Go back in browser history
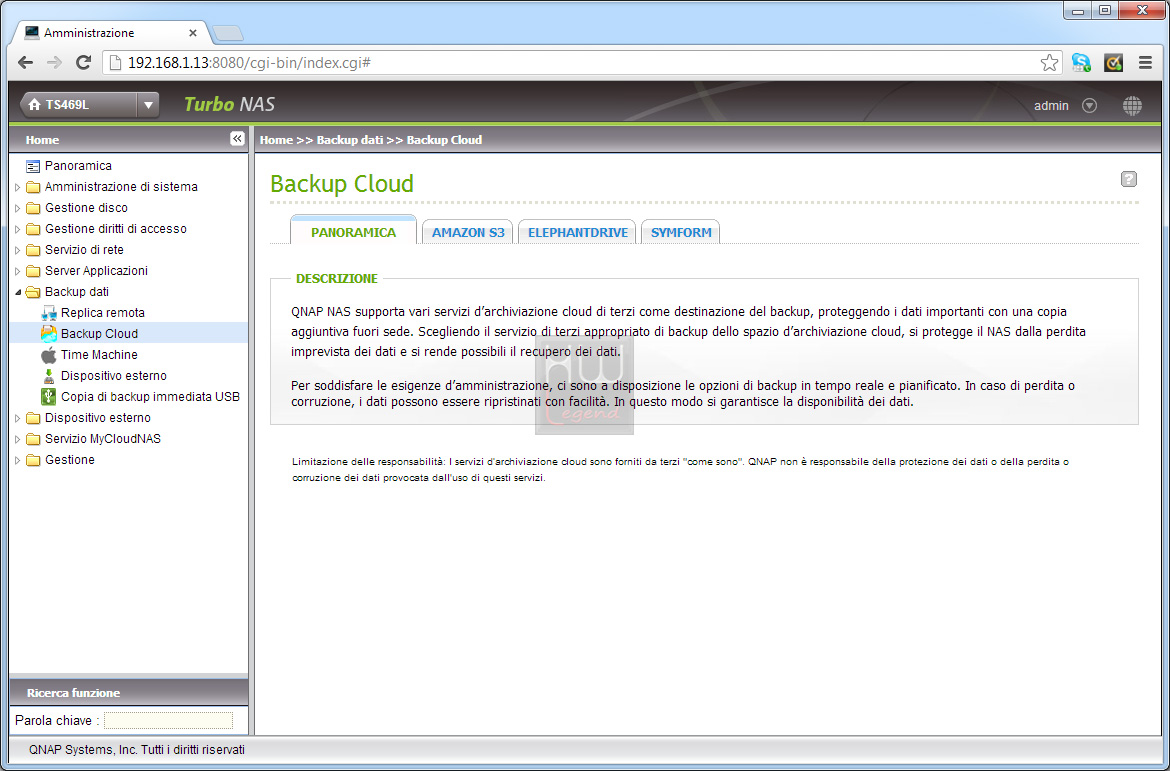 (x=25, y=63)
